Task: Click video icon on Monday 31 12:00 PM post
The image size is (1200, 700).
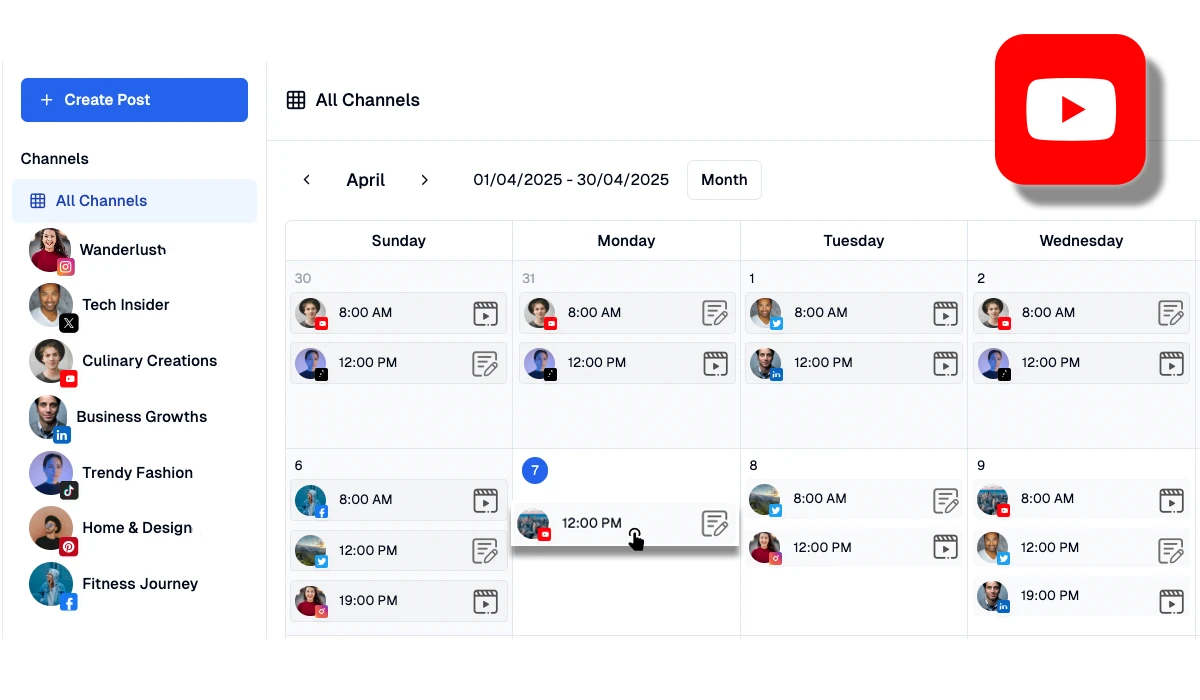Action: pyautogui.click(x=714, y=364)
